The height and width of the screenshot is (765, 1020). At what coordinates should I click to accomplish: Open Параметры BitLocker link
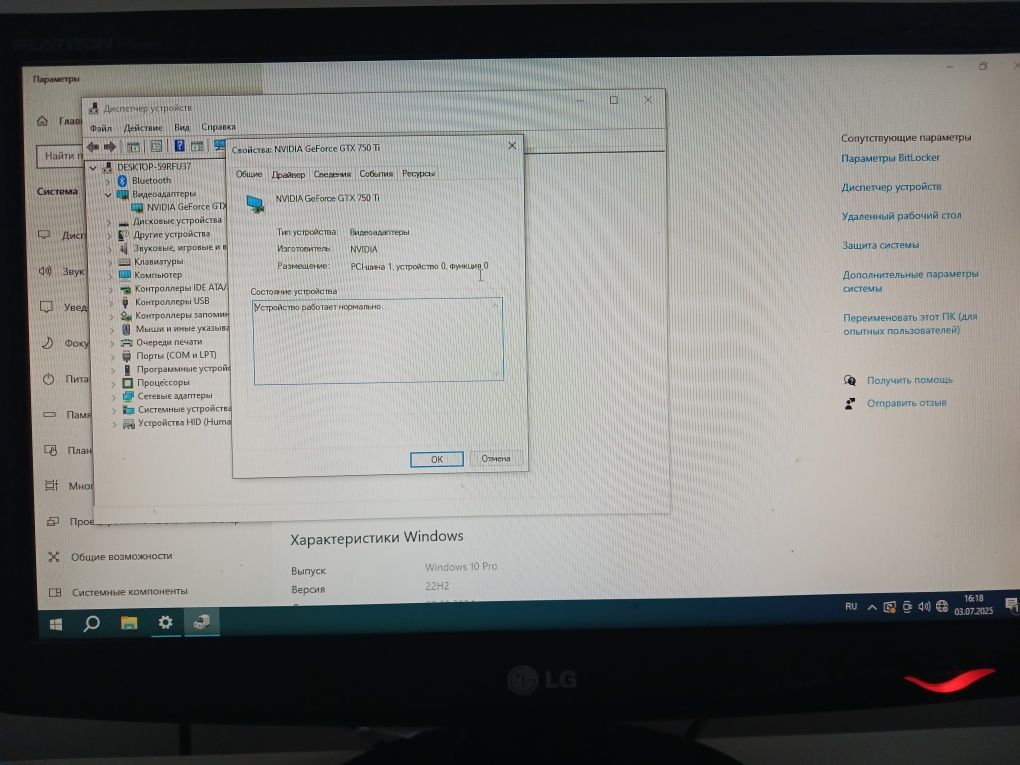[x=890, y=158]
